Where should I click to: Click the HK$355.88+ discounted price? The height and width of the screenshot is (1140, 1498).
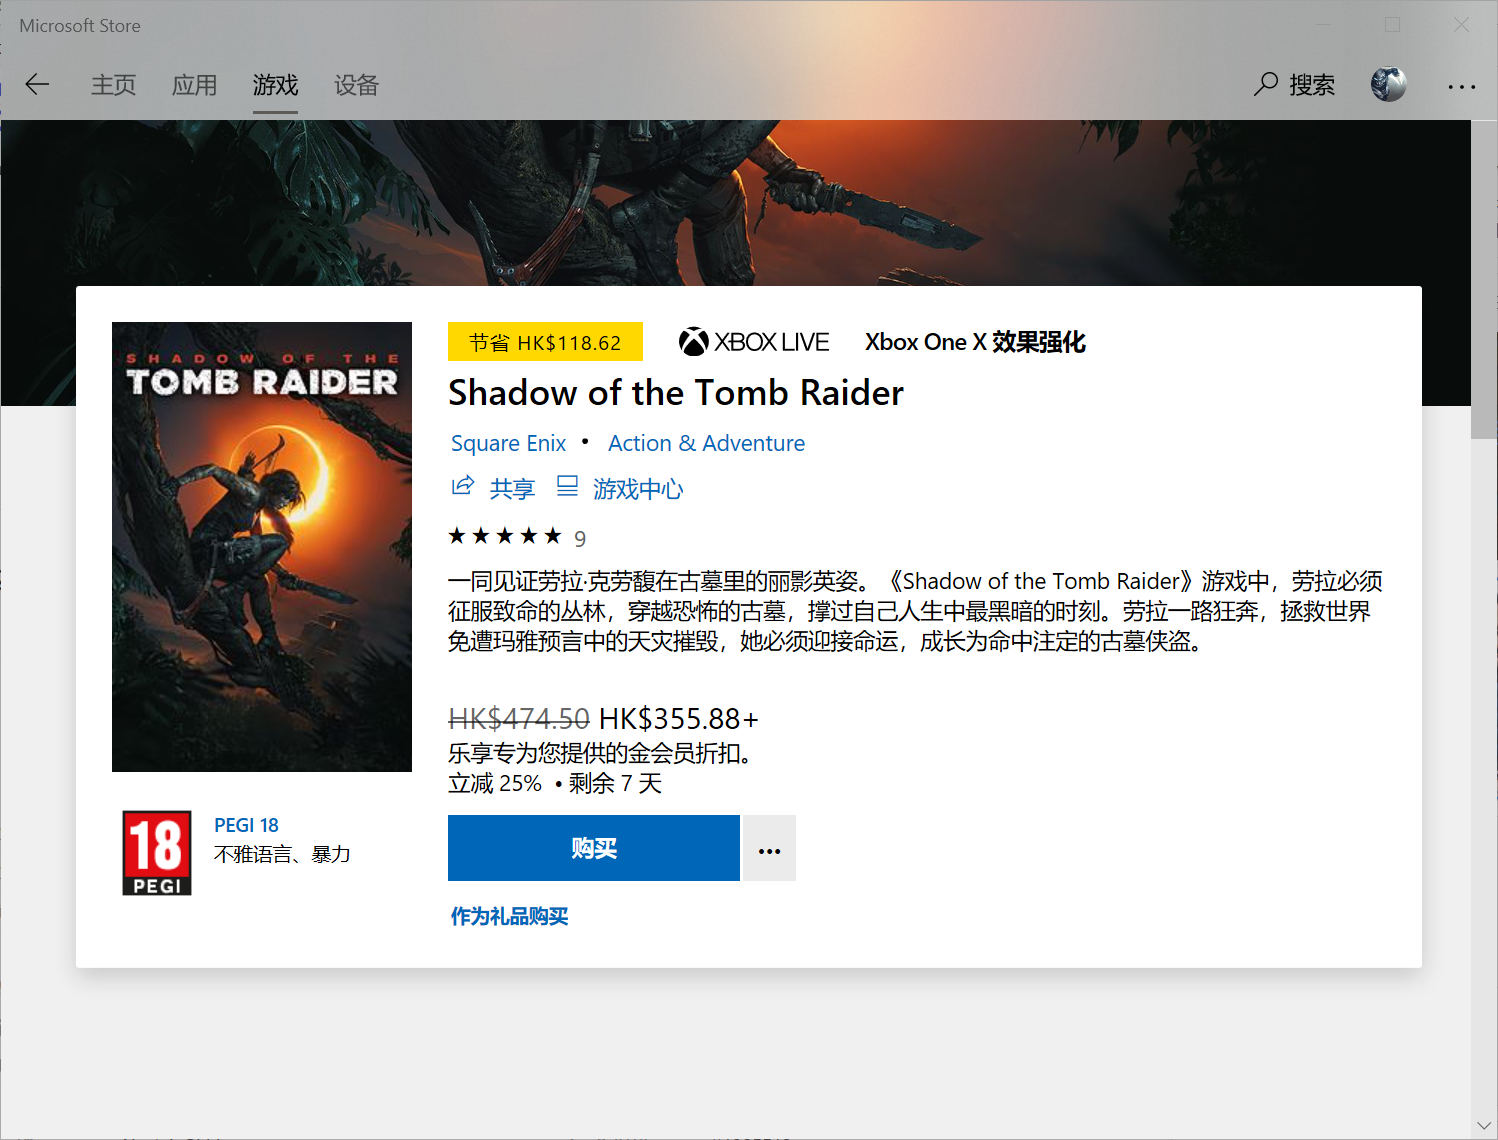coord(679,719)
